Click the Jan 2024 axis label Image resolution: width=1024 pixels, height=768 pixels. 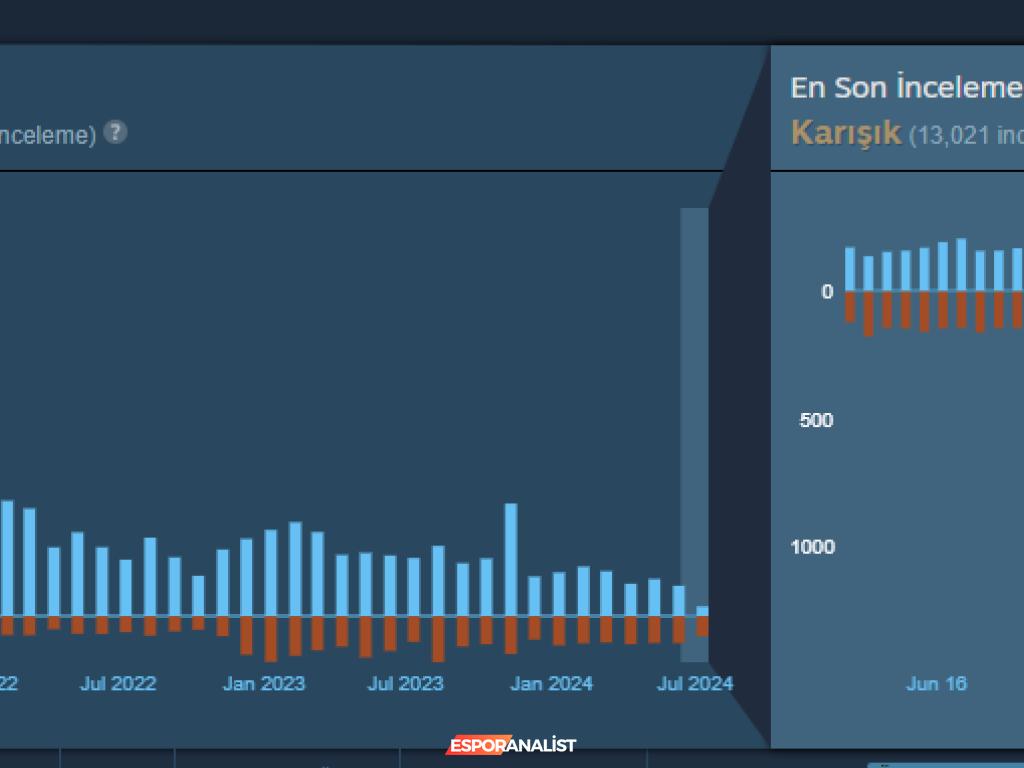(551, 684)
